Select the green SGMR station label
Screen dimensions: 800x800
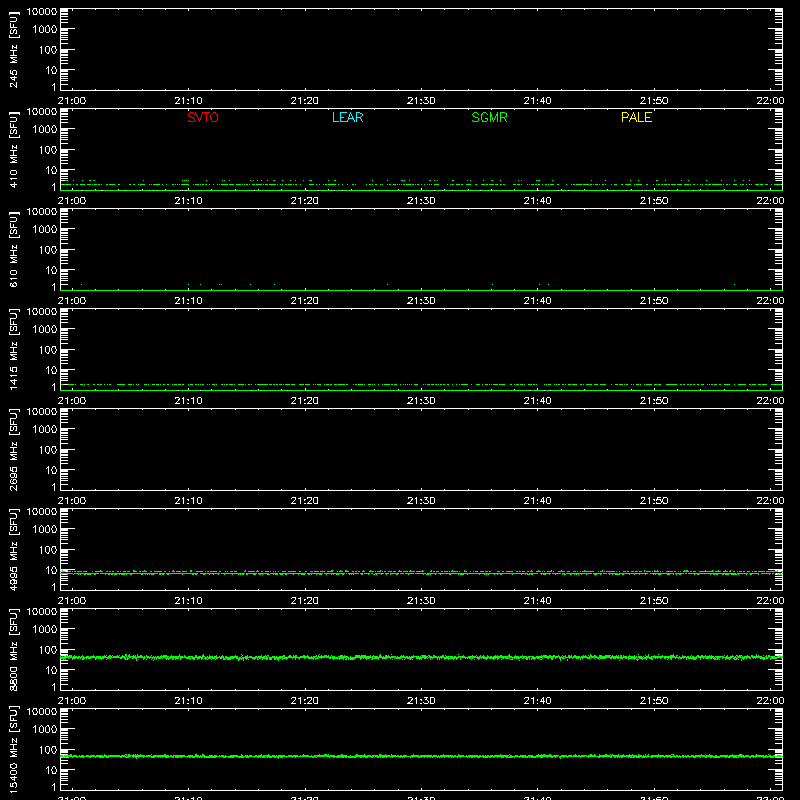pos(489,117)
